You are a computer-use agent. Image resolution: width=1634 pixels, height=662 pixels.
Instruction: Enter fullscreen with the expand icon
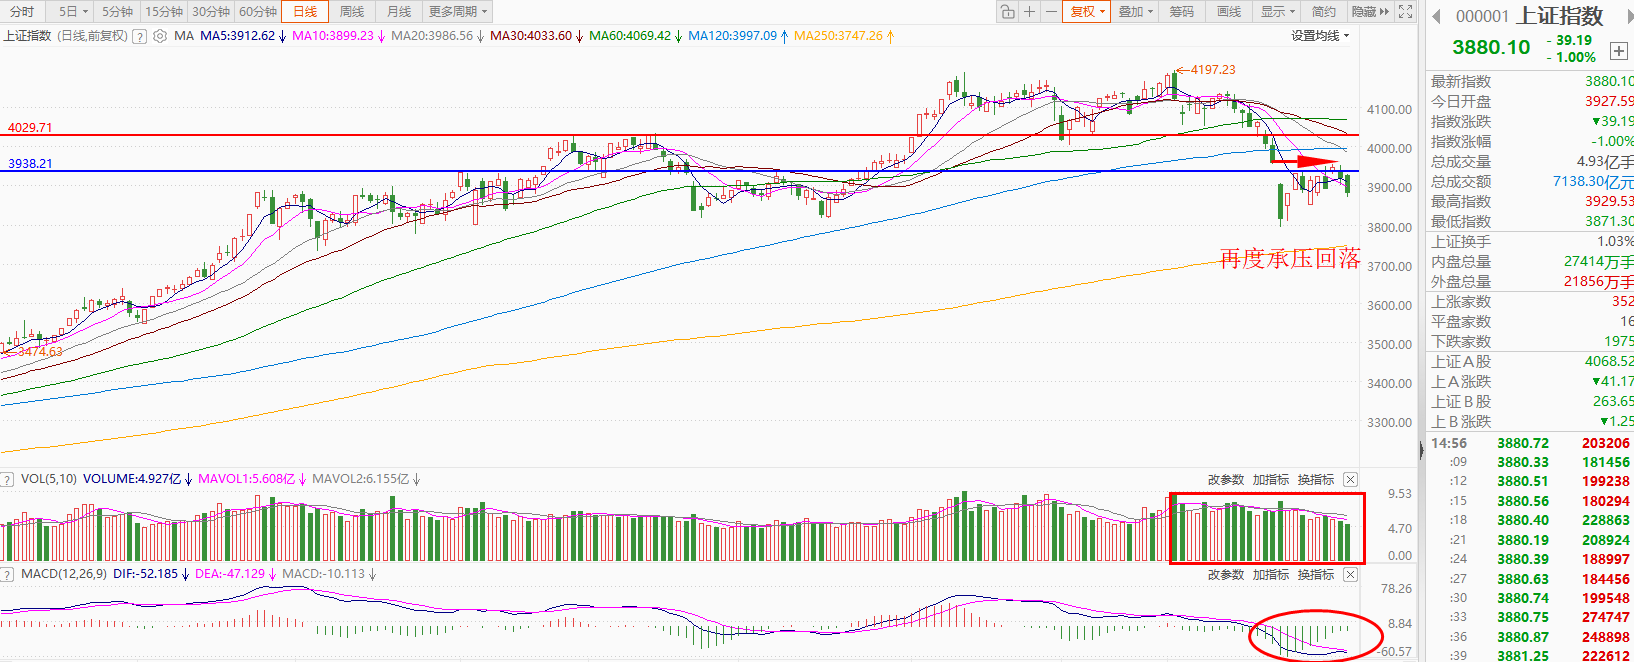[1405, 12]
